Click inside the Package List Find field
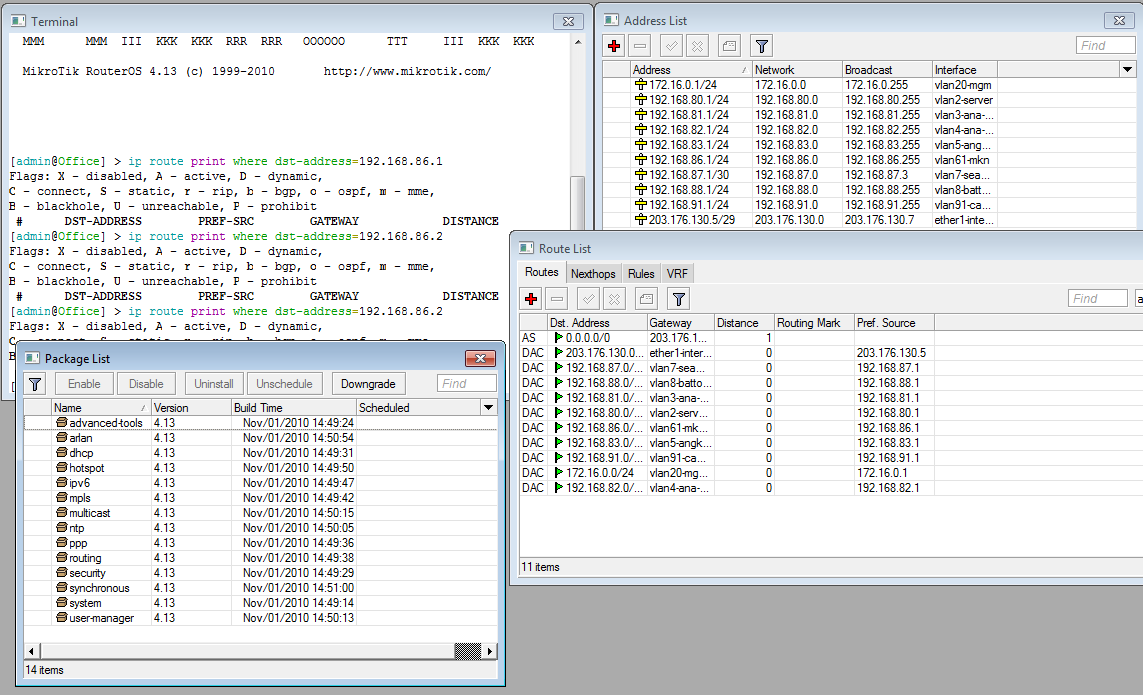 465,383
